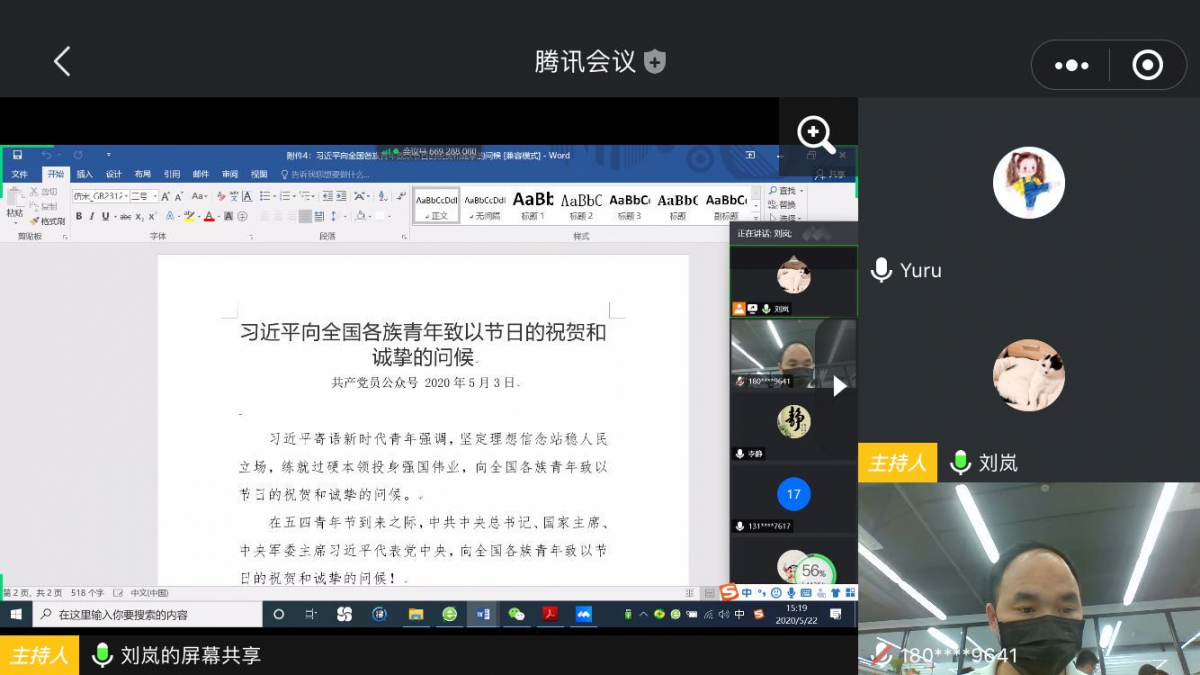Open the font color tool
The height and width of the screenshot is (675, 1200).
(209, 217)
